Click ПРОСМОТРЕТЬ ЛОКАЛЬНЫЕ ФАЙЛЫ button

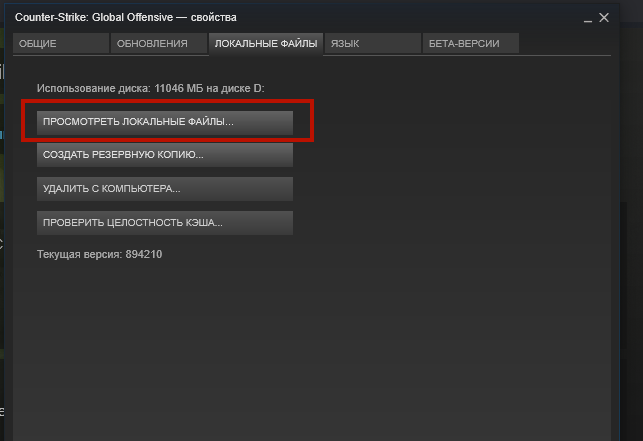tap(165, 122)
